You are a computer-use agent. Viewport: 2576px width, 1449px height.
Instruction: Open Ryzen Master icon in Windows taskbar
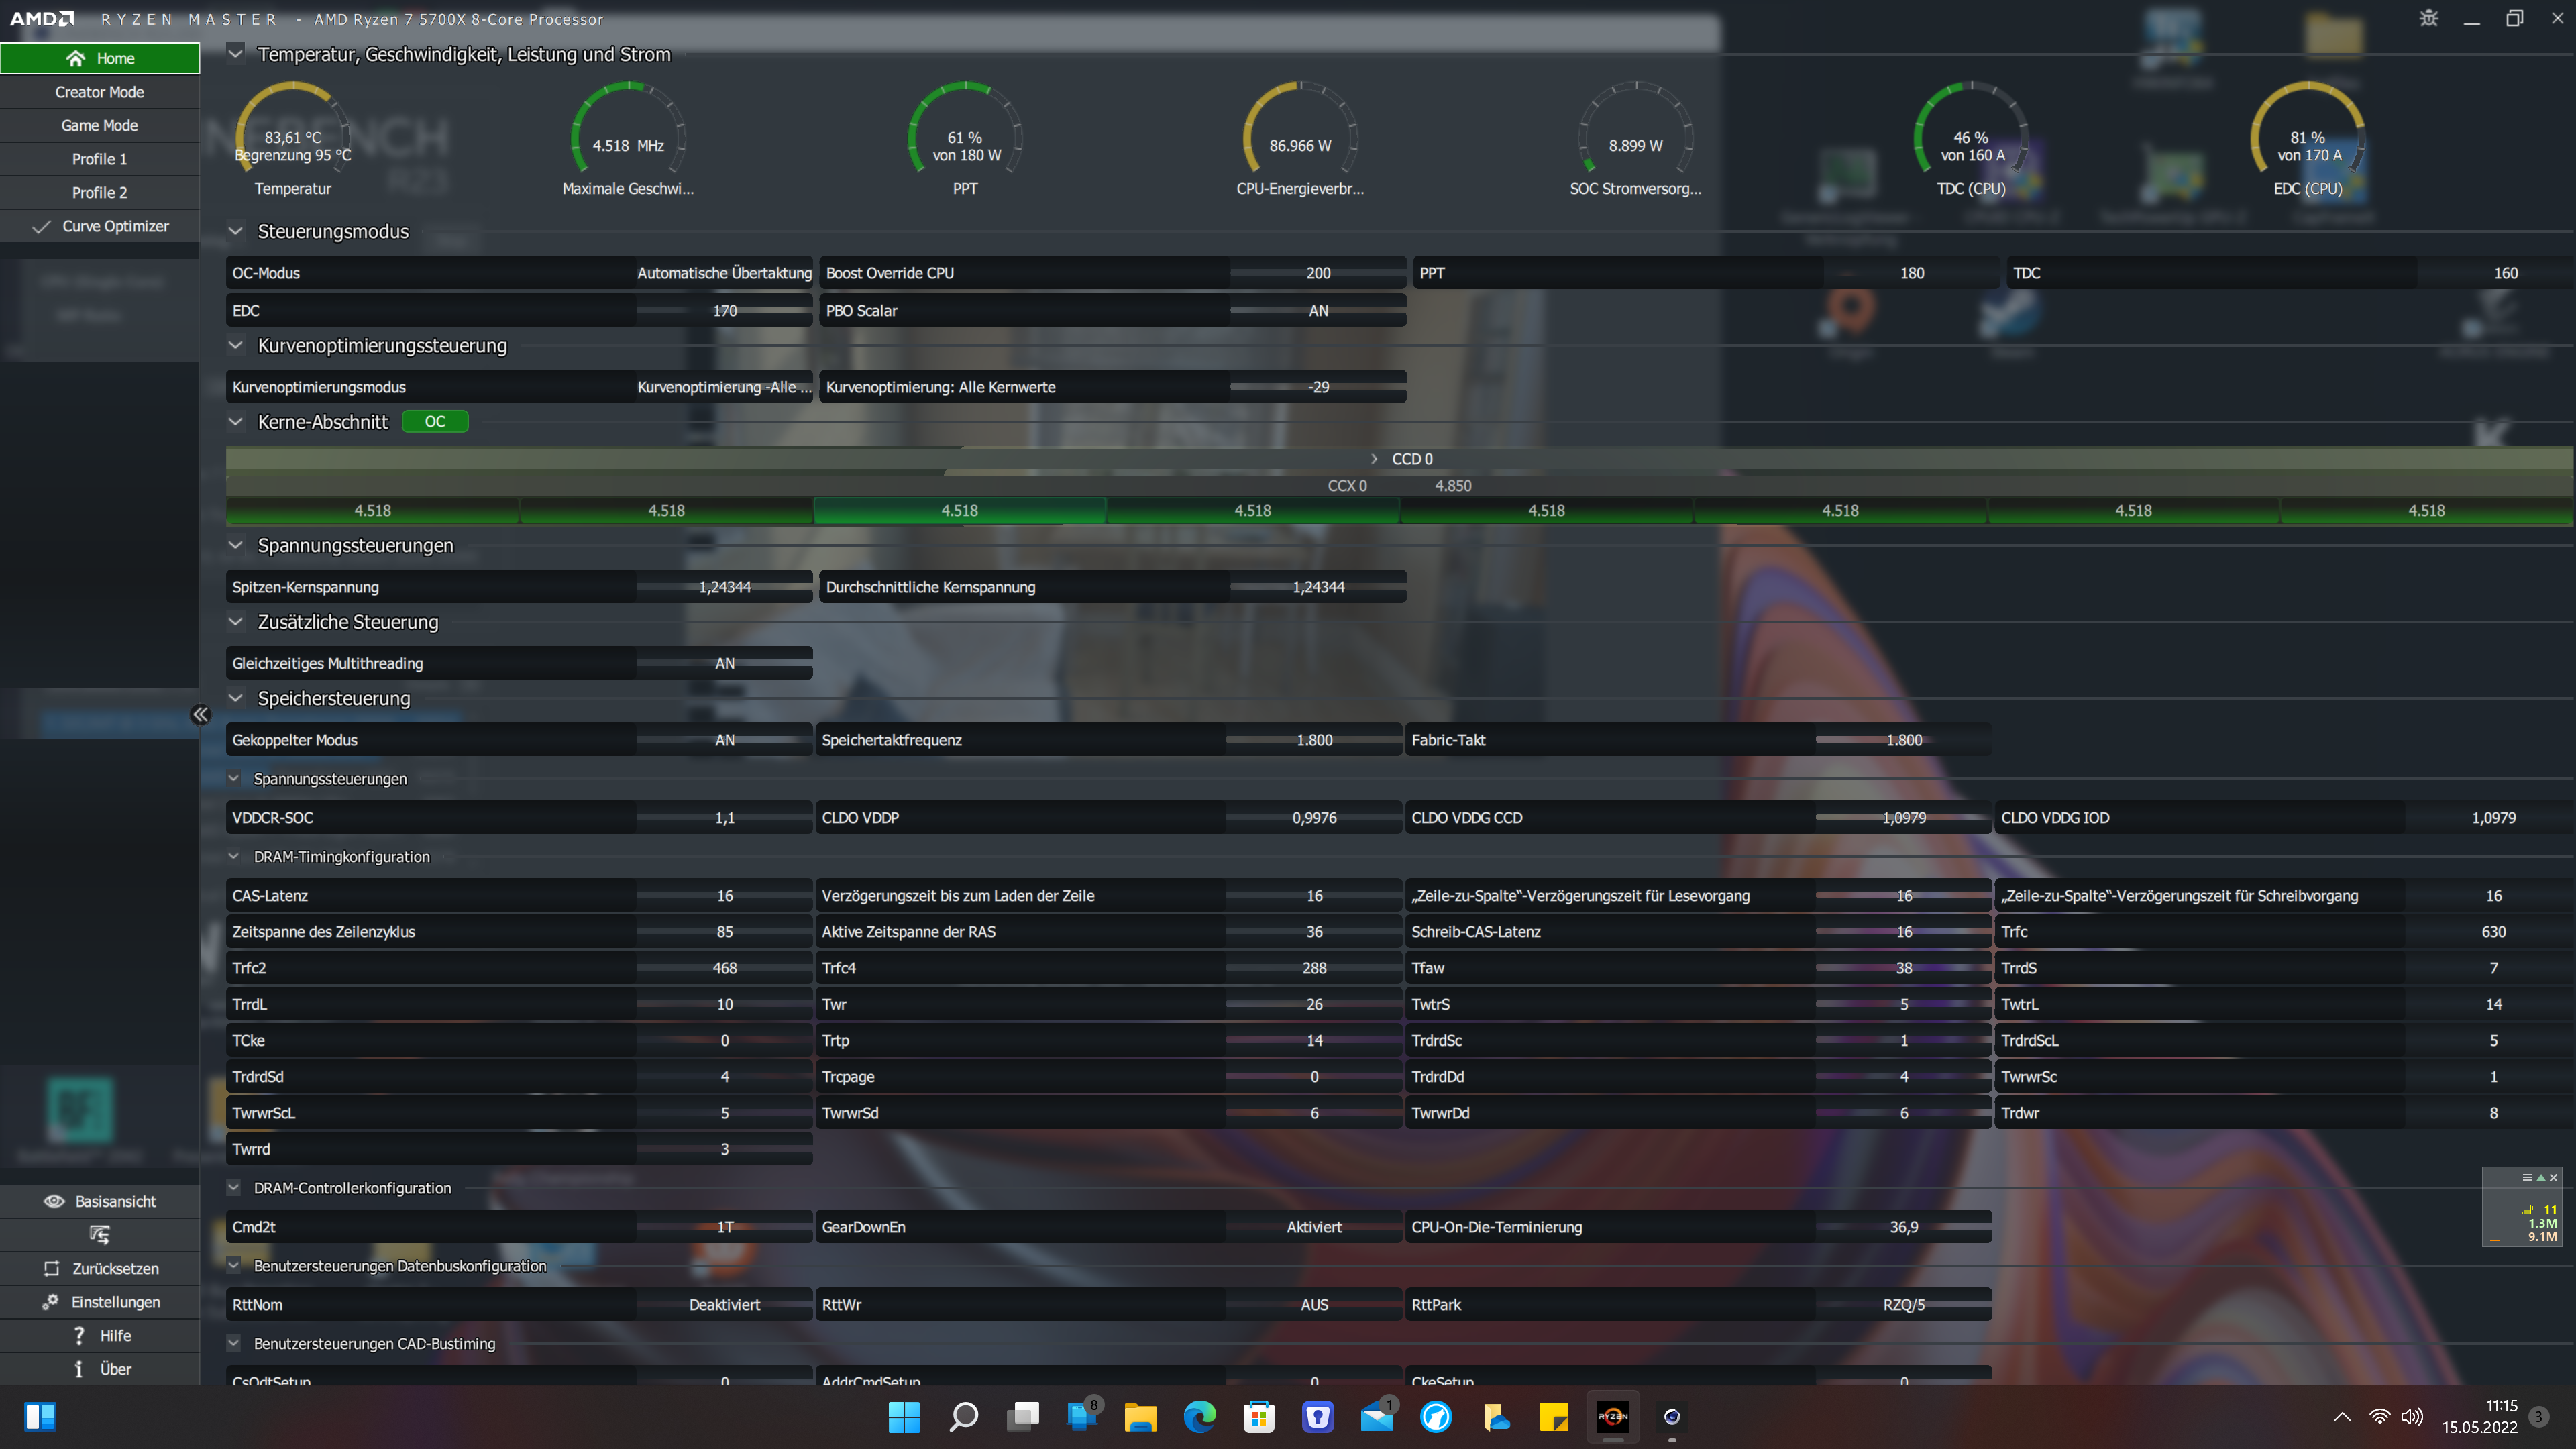[1612, 1417]
